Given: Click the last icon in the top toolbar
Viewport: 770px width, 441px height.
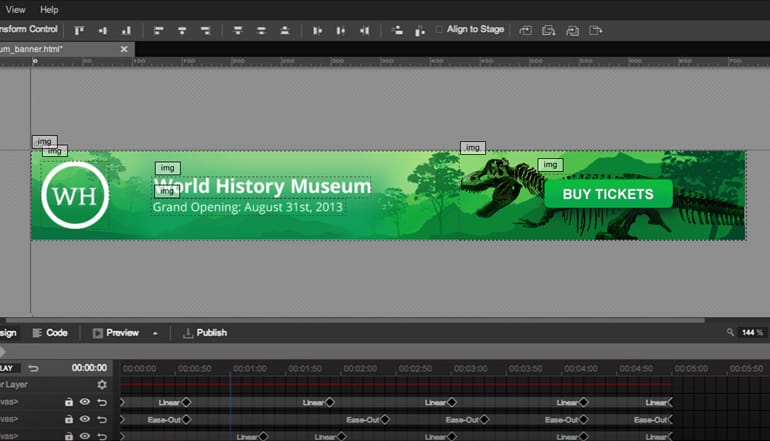Looking at the screenshot, I should 596,30.
